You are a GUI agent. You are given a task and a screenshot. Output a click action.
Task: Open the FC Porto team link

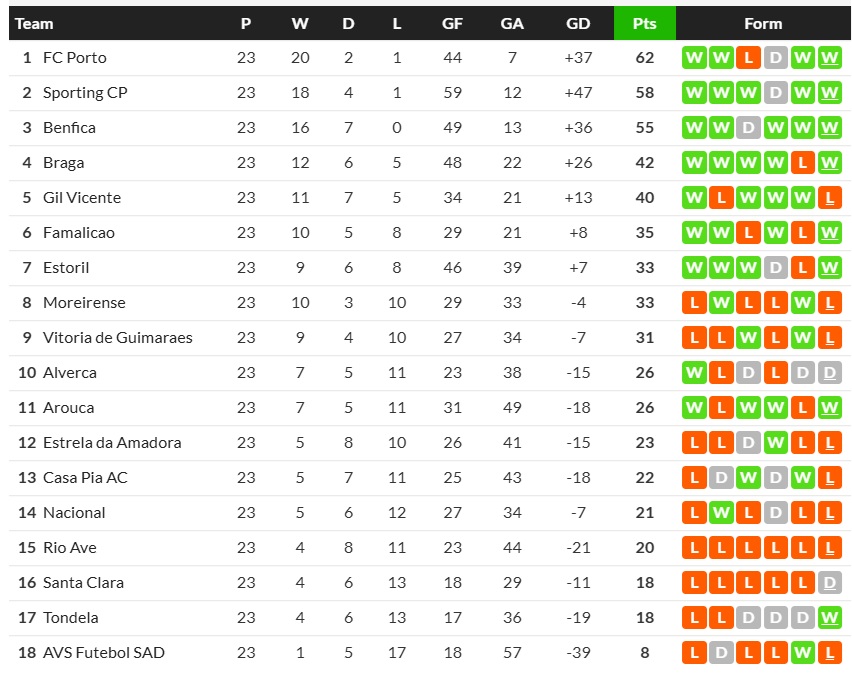click(74, 58)
